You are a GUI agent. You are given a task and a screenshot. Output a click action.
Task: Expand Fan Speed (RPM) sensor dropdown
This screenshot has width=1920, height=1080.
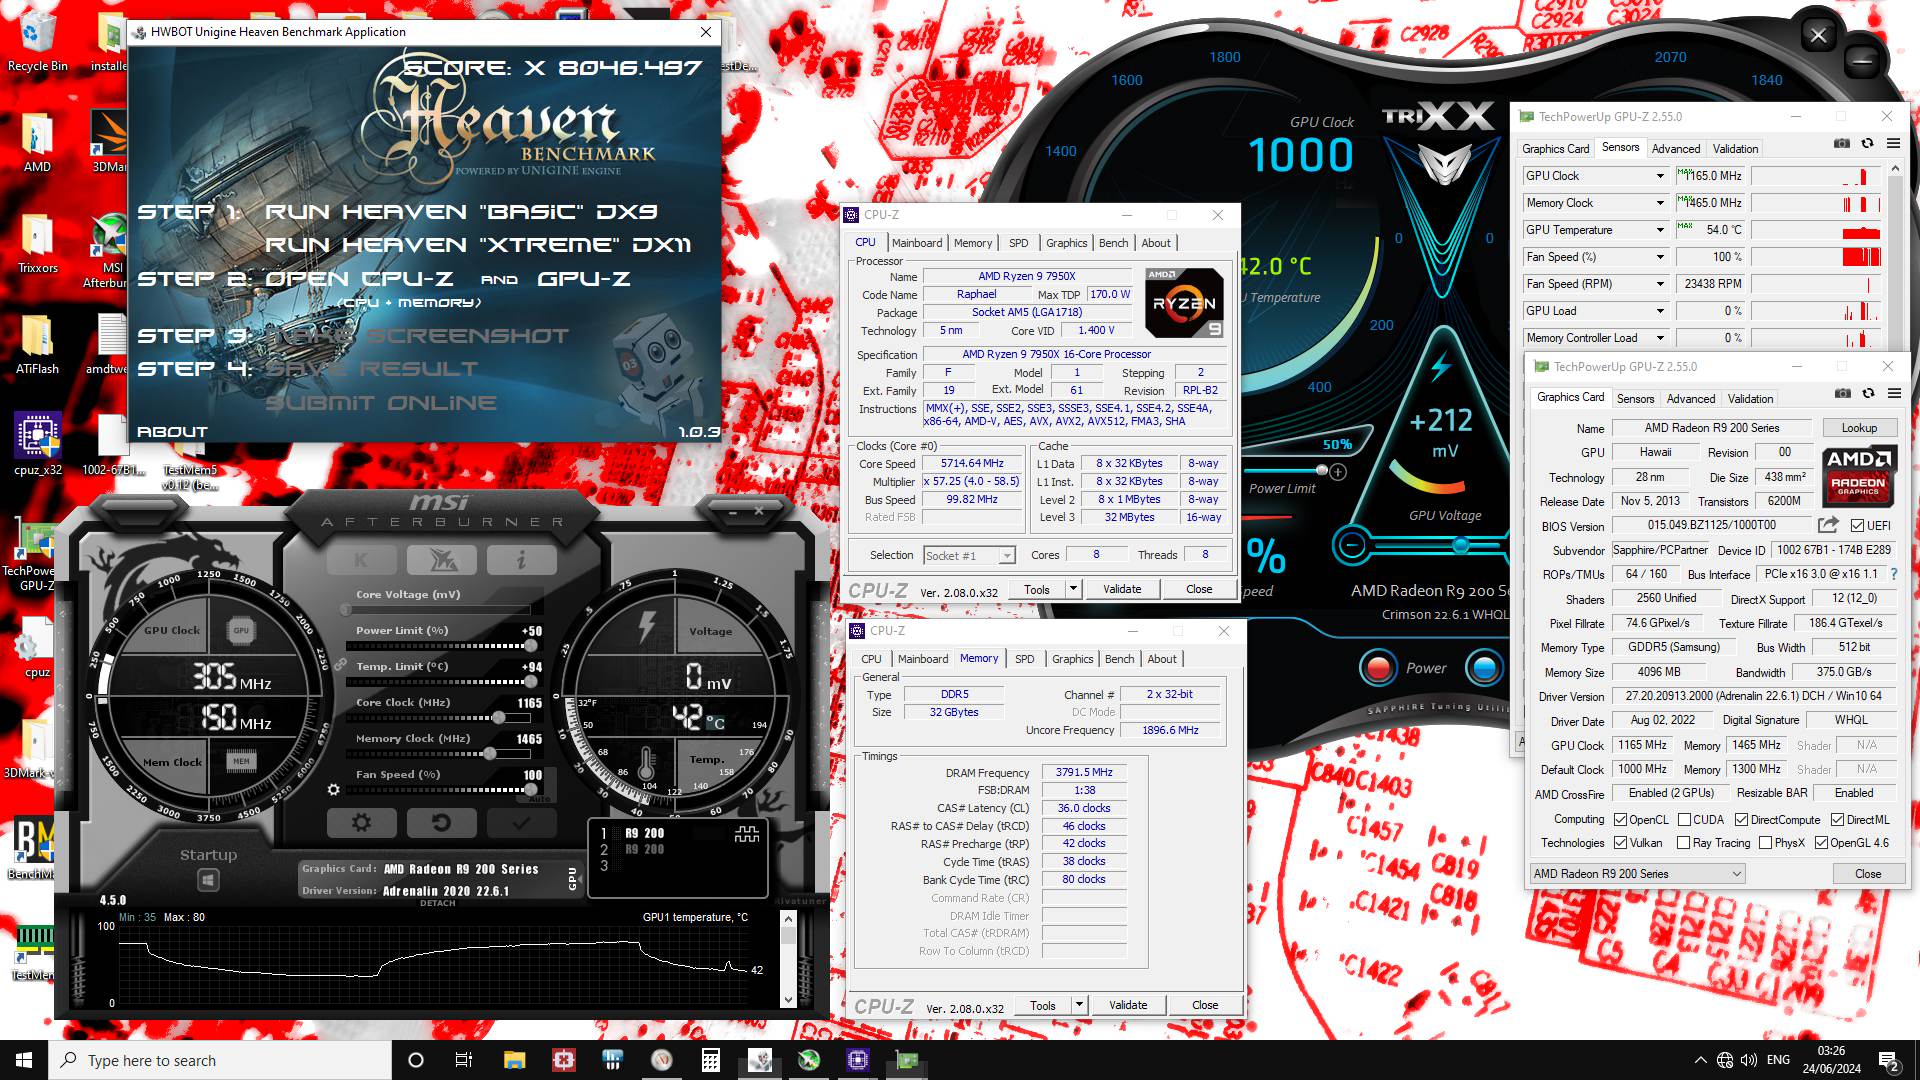click(1660, 284)
